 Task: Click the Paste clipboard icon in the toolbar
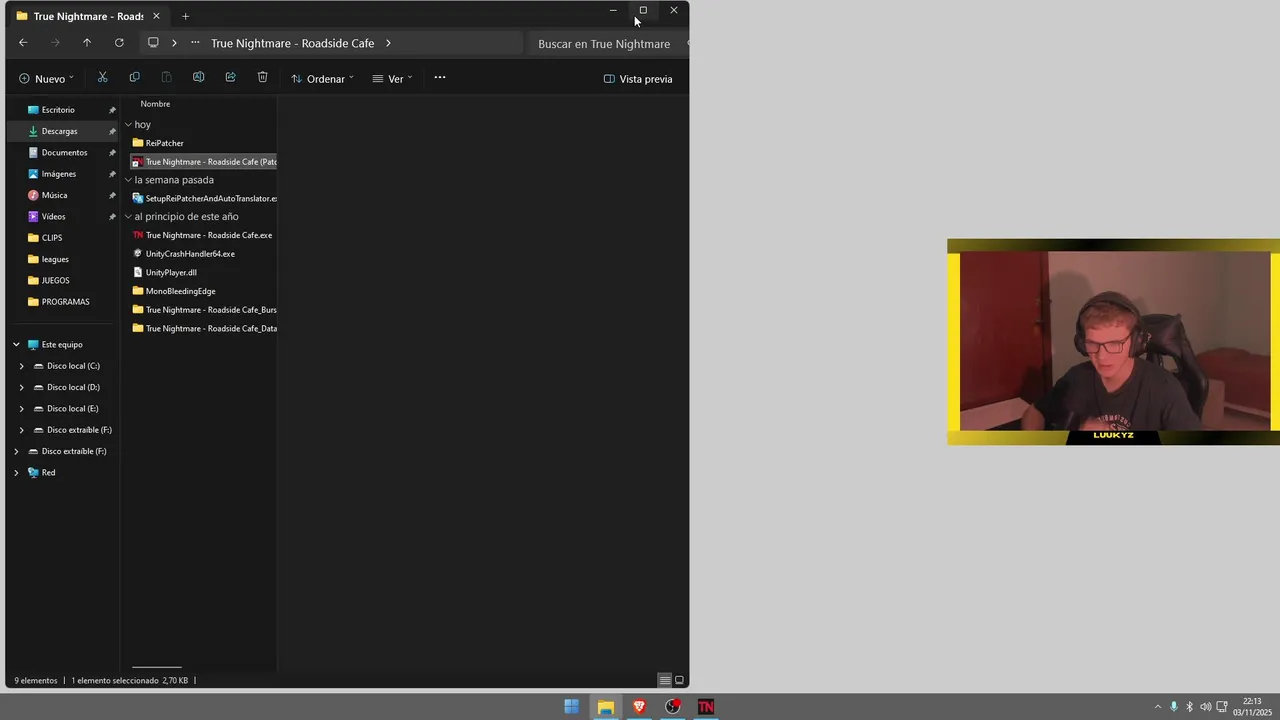(166, 78)
